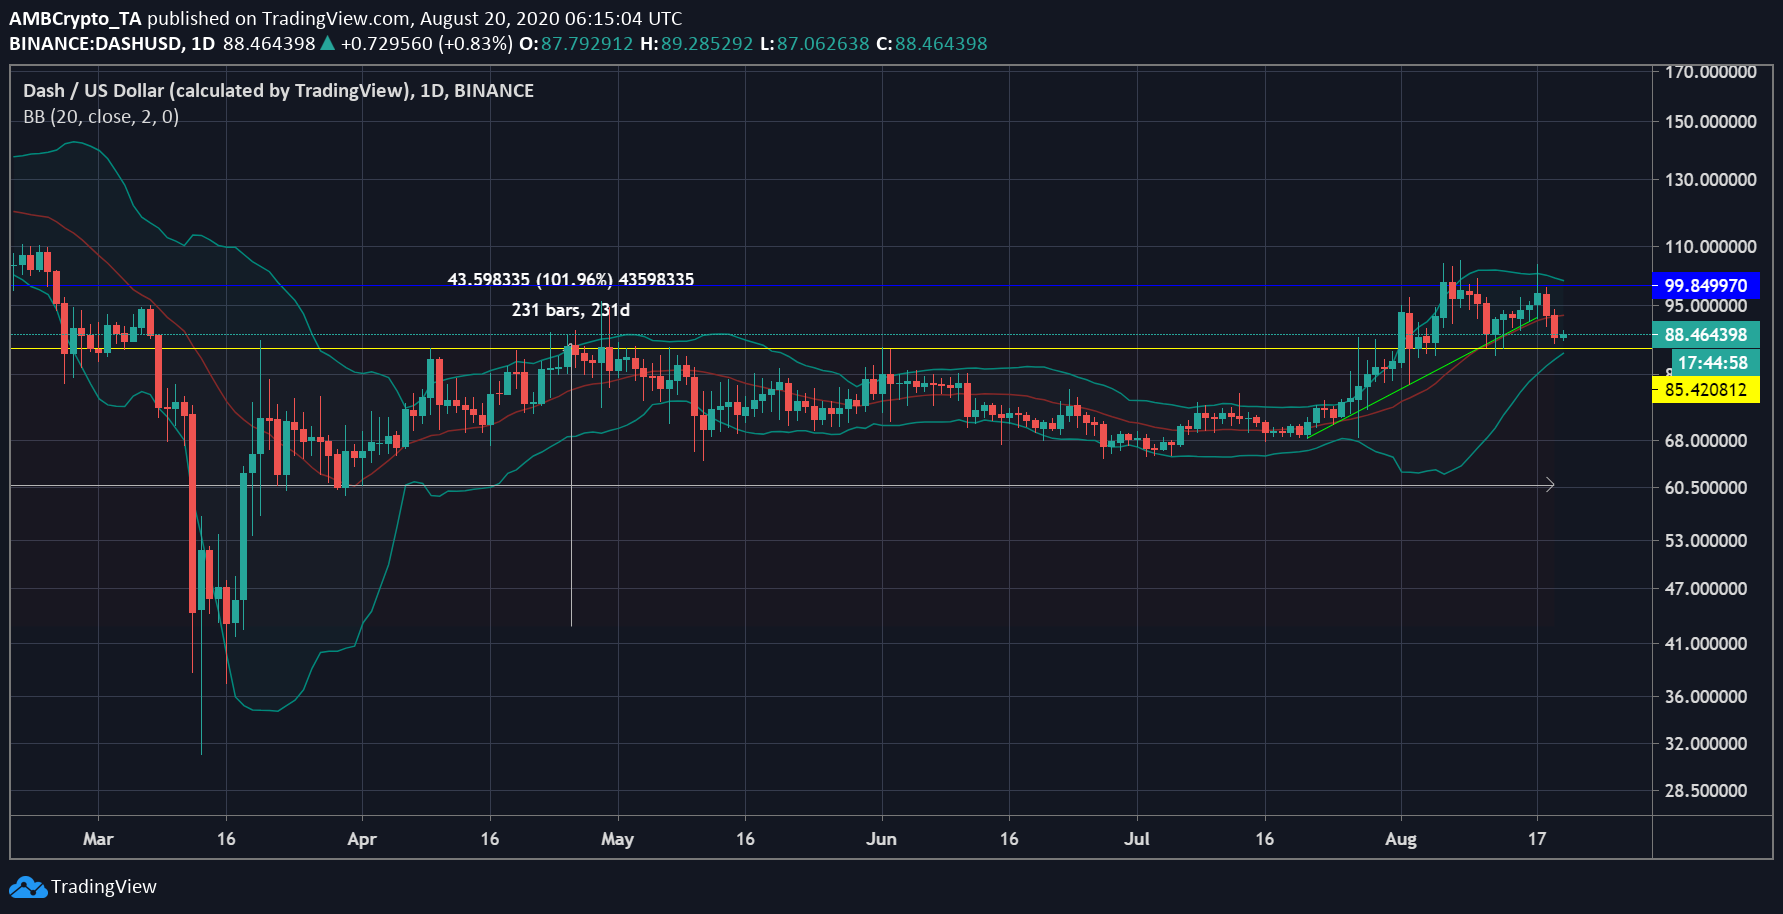Click the Dash / US Dollar chart title
1783x914 pixels.
click(x=278, y=91)
